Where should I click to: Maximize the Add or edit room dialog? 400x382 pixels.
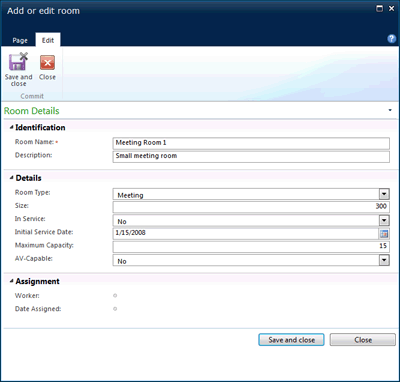(x=379, y=9)
